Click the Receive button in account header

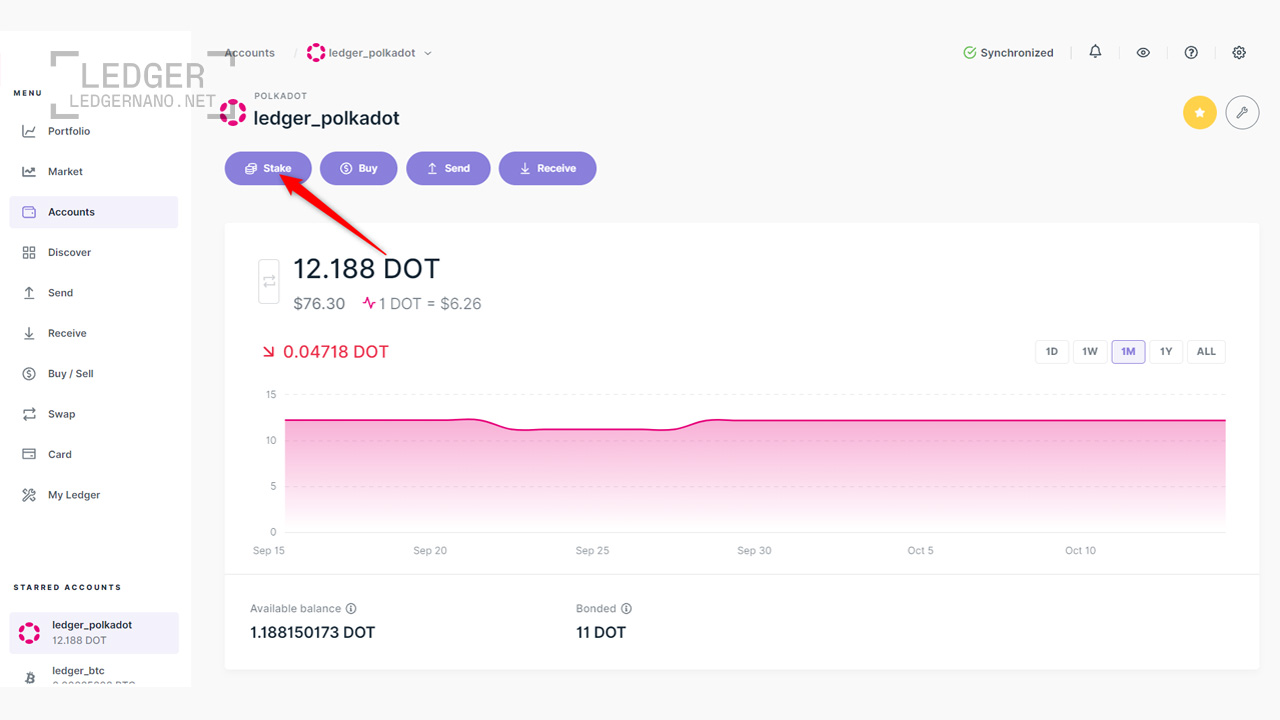[548, 168]
